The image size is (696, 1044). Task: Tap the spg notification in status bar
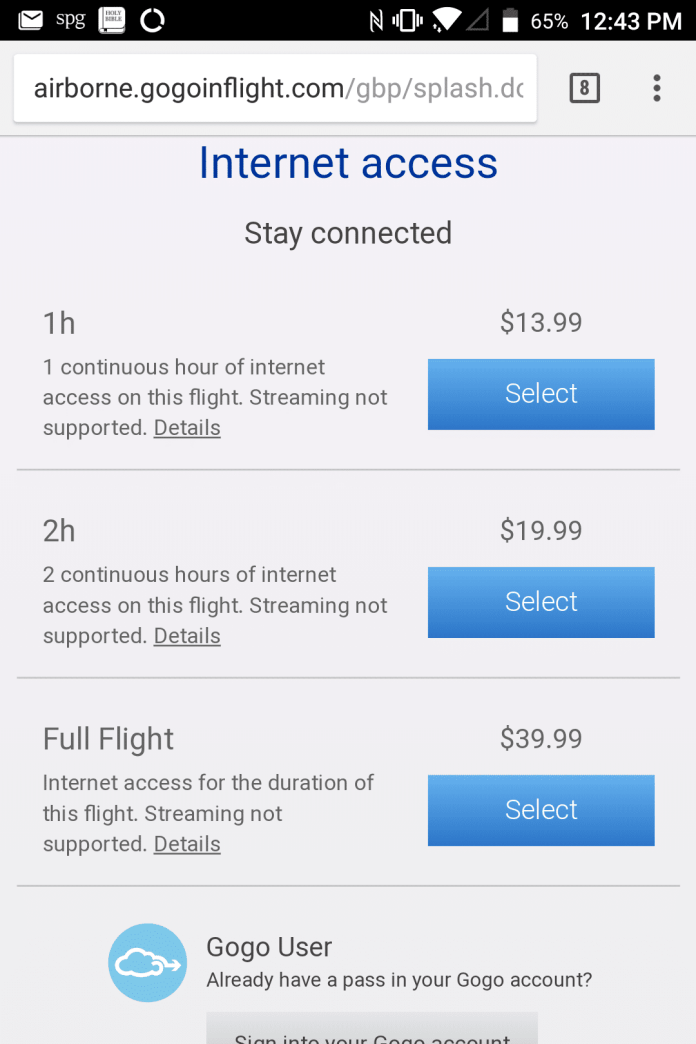pos(70,20)
